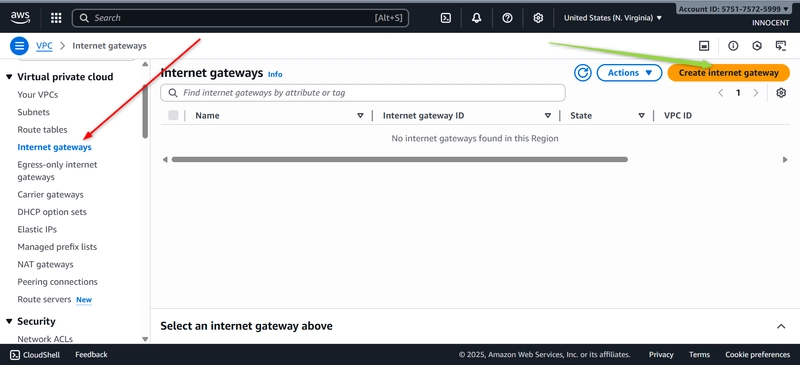This screenshot has height=365, width=800.
Task: Click sidebar scroll down arrow
Action: coord(145,339)
